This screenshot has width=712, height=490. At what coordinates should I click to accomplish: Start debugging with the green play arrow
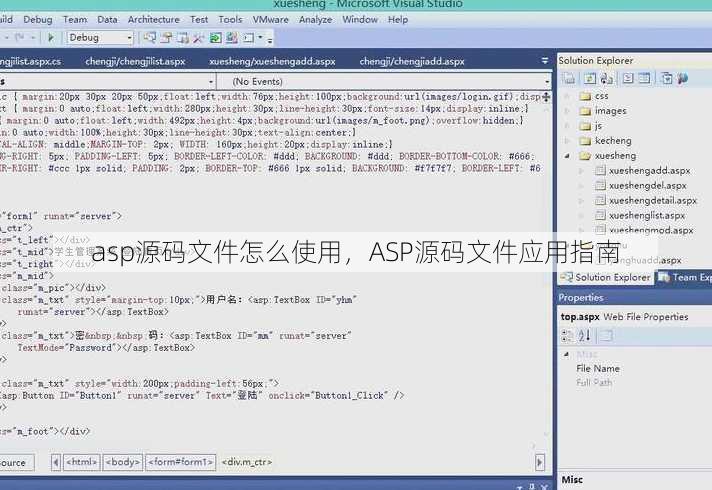tap(51, 38)
